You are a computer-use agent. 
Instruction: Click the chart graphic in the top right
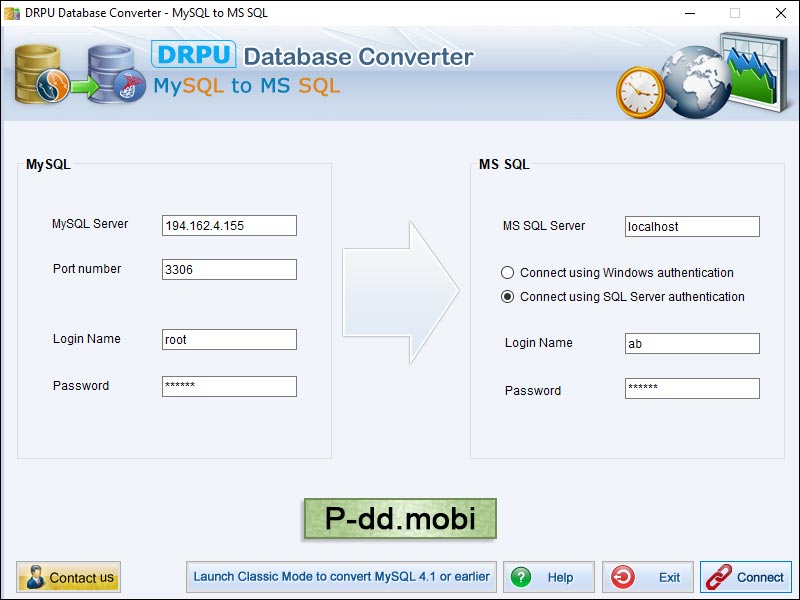[750, 70]
